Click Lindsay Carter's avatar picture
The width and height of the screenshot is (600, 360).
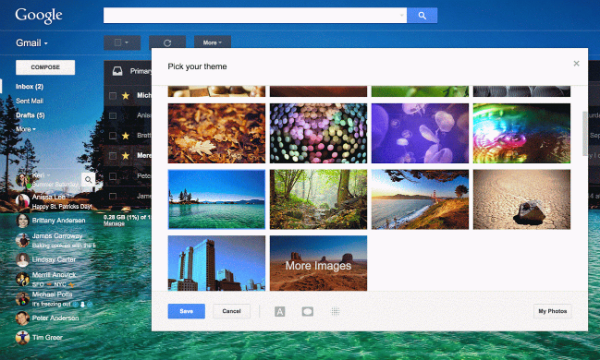[x=23, y=260]
